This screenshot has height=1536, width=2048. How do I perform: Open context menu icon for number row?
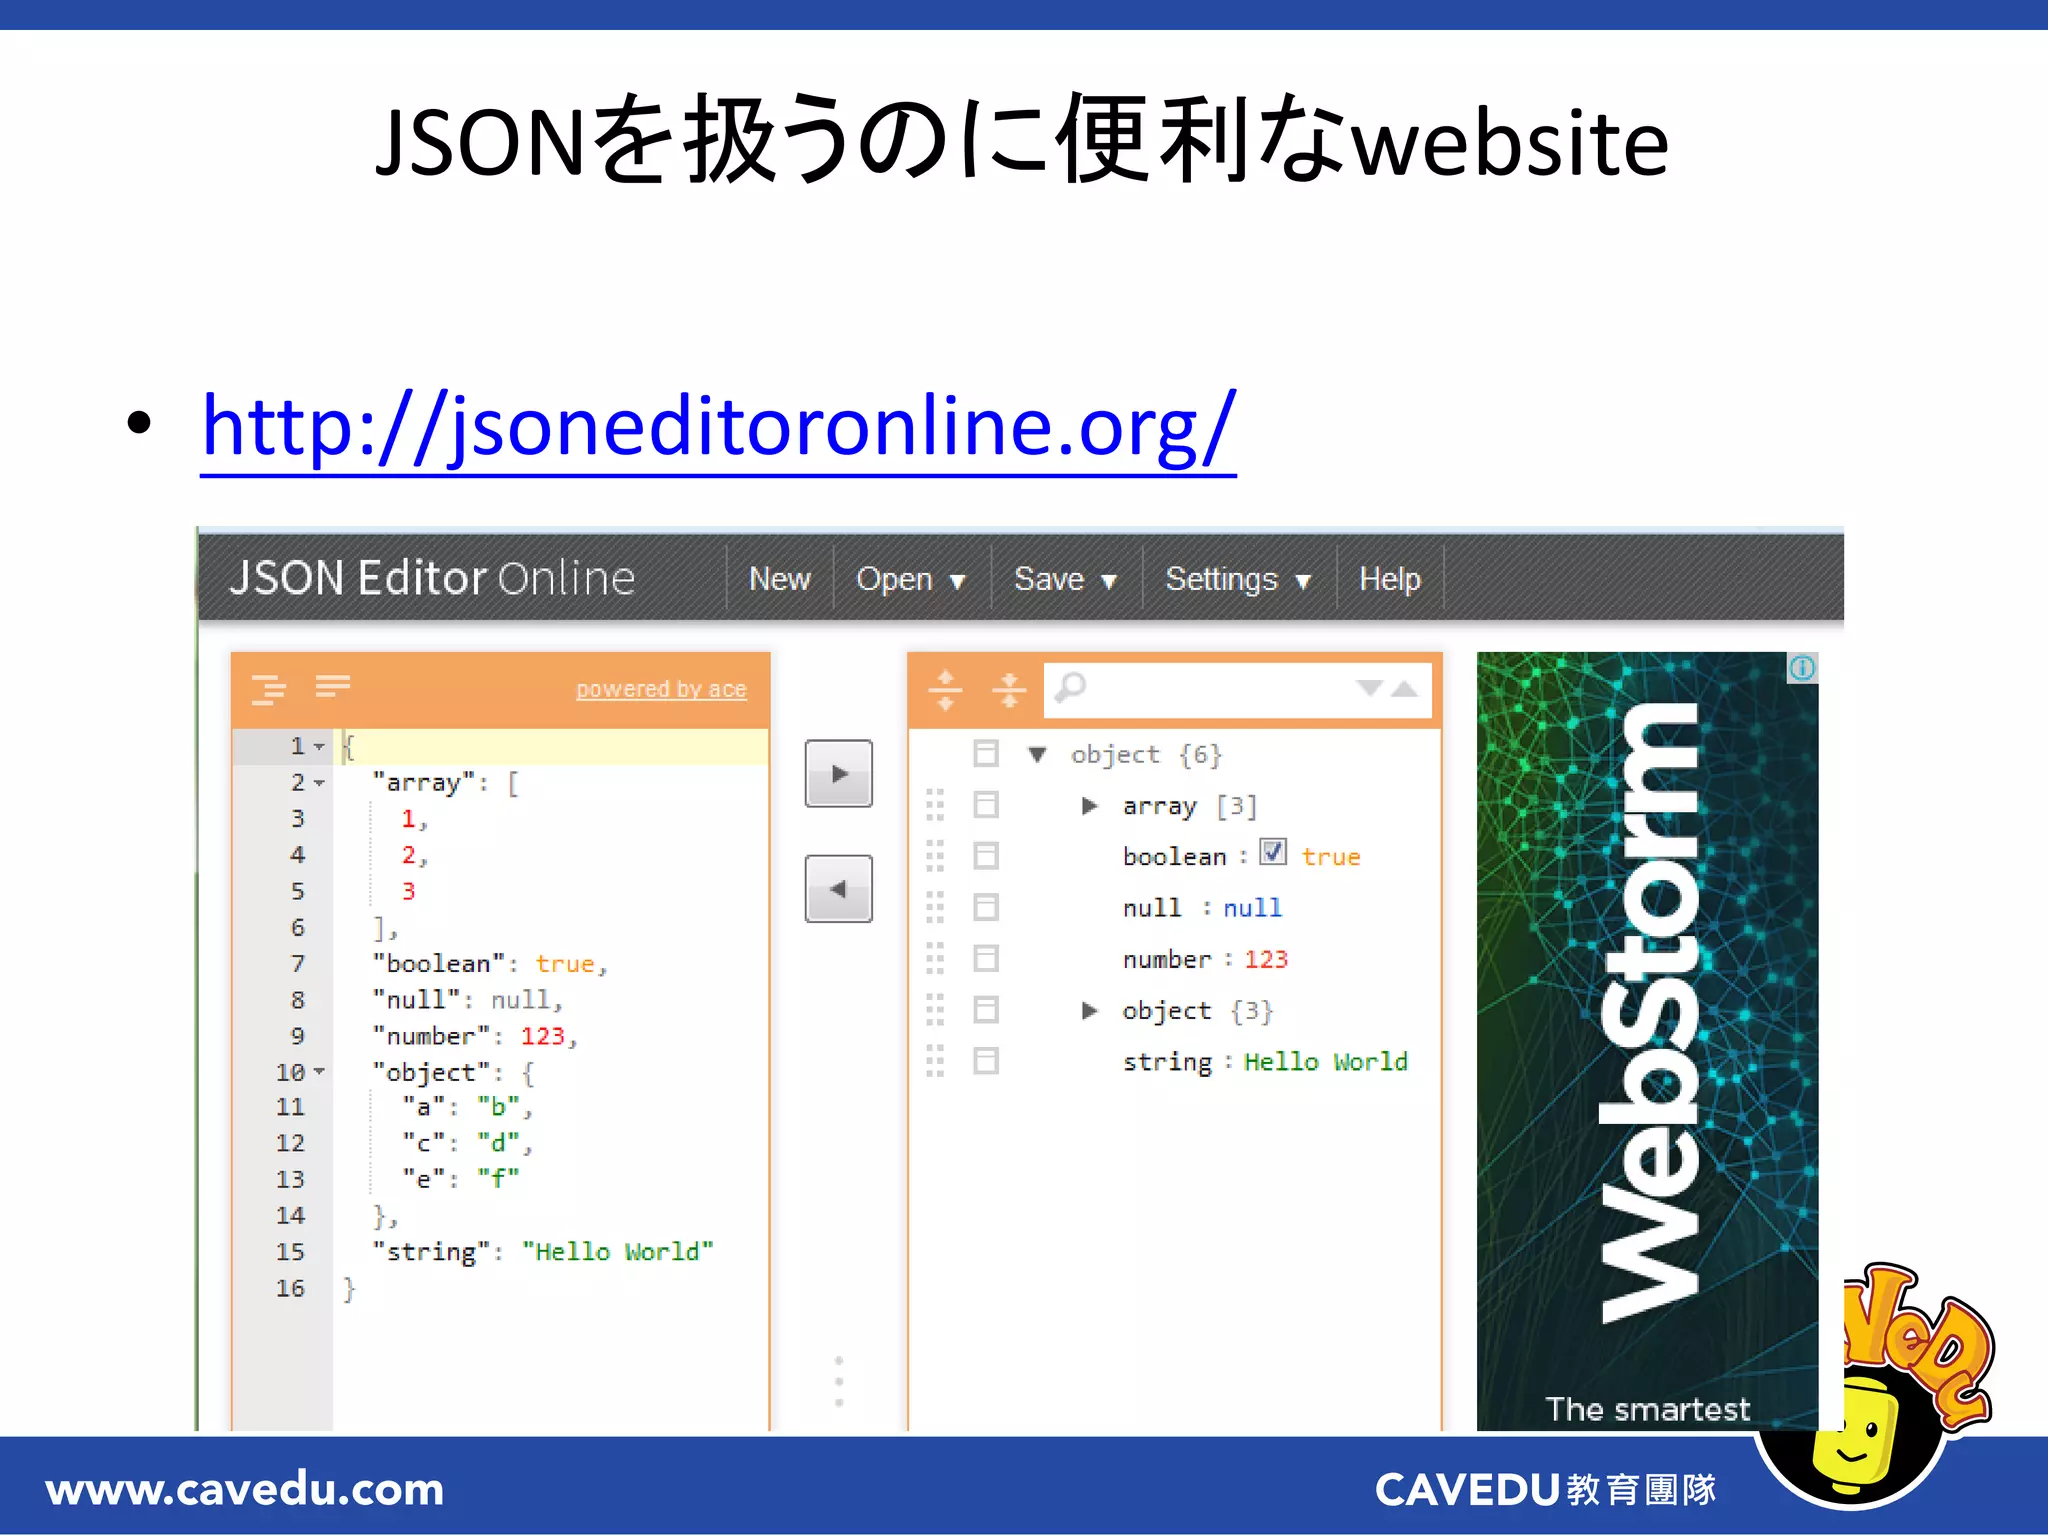986,959
